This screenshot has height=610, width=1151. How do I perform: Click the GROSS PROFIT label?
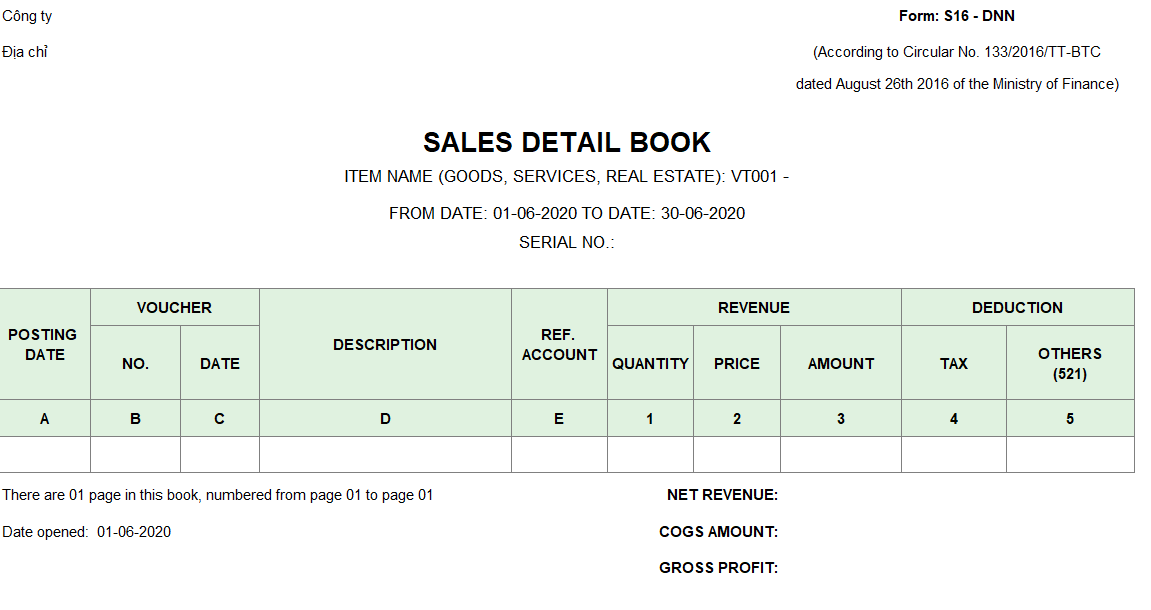click(x=718, y=568)
